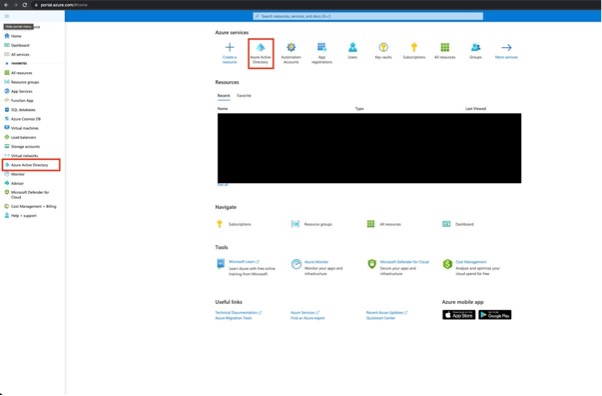Image resolution: width=602 pixels, height=396 pixels.
Task: Open the Azure Monitor tool link
Action: pos(316,262)
